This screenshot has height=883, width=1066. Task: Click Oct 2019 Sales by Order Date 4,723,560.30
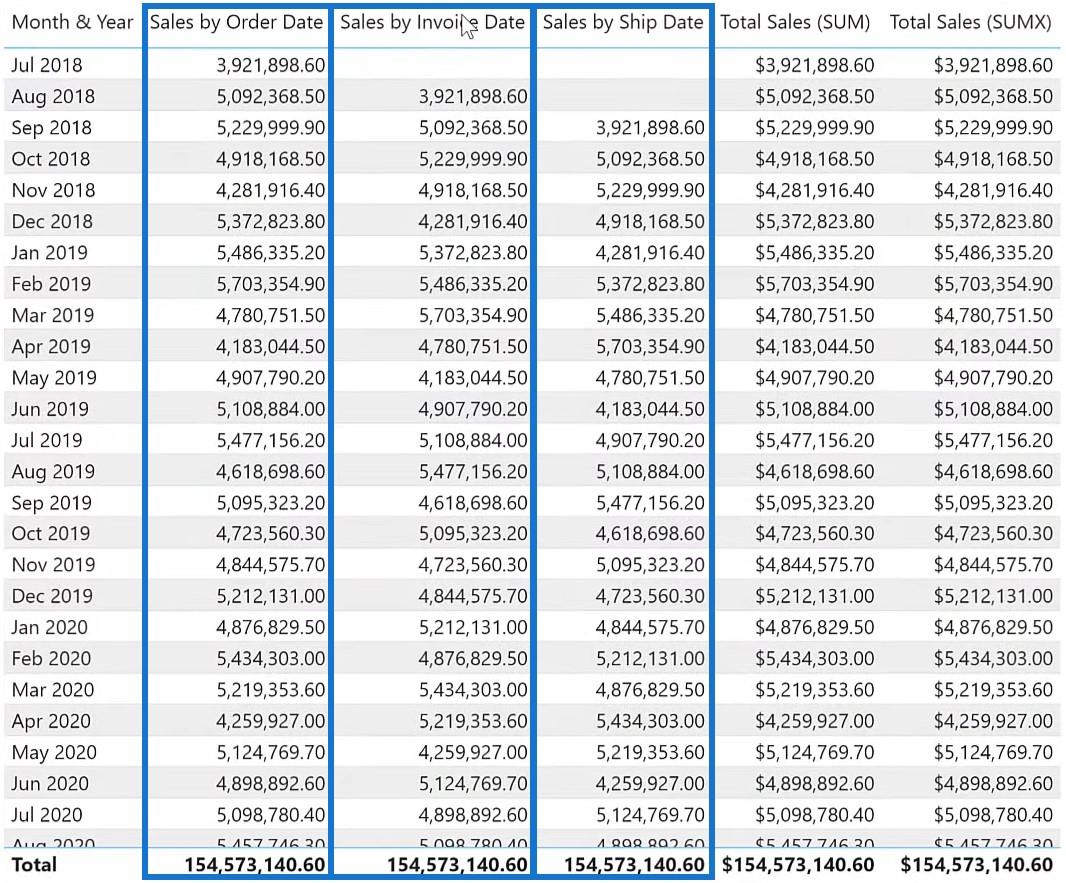tap(271, 534)
